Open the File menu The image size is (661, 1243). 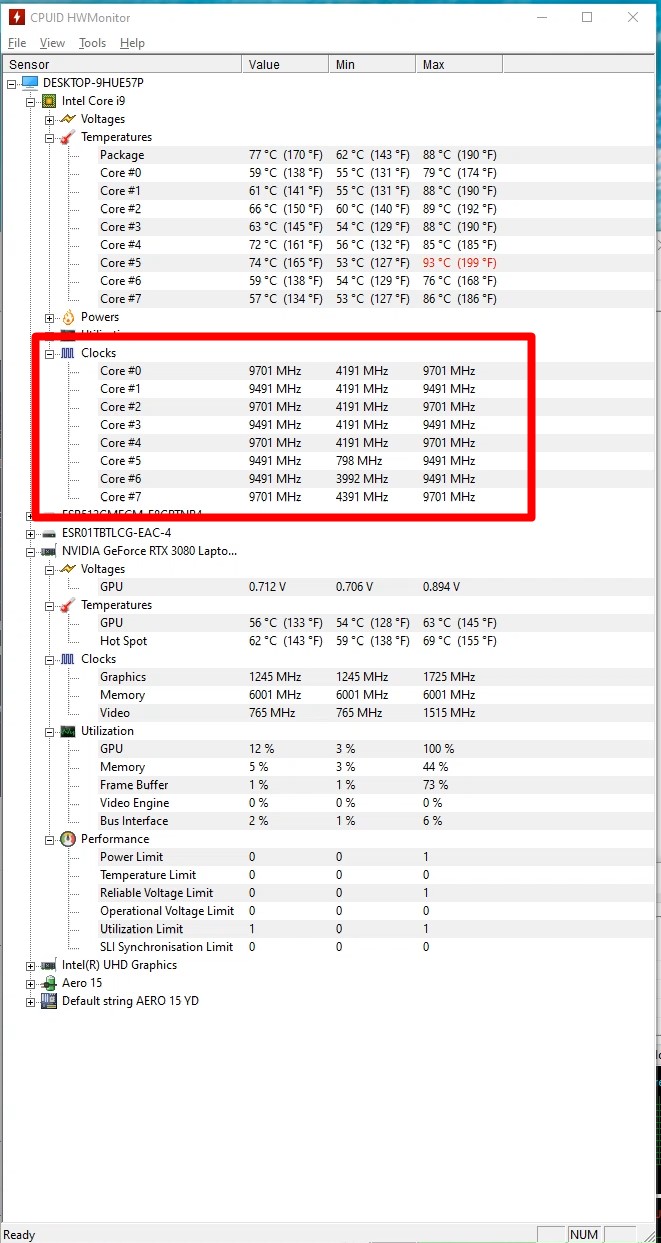tap(17, 43)
